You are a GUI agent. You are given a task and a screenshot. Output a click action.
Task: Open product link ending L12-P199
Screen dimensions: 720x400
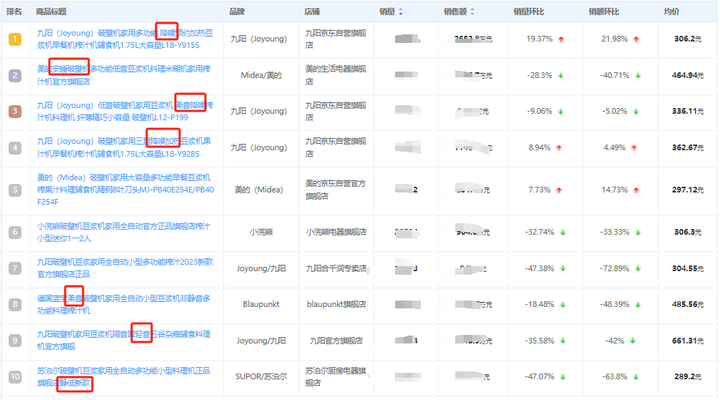pos(125,111)
